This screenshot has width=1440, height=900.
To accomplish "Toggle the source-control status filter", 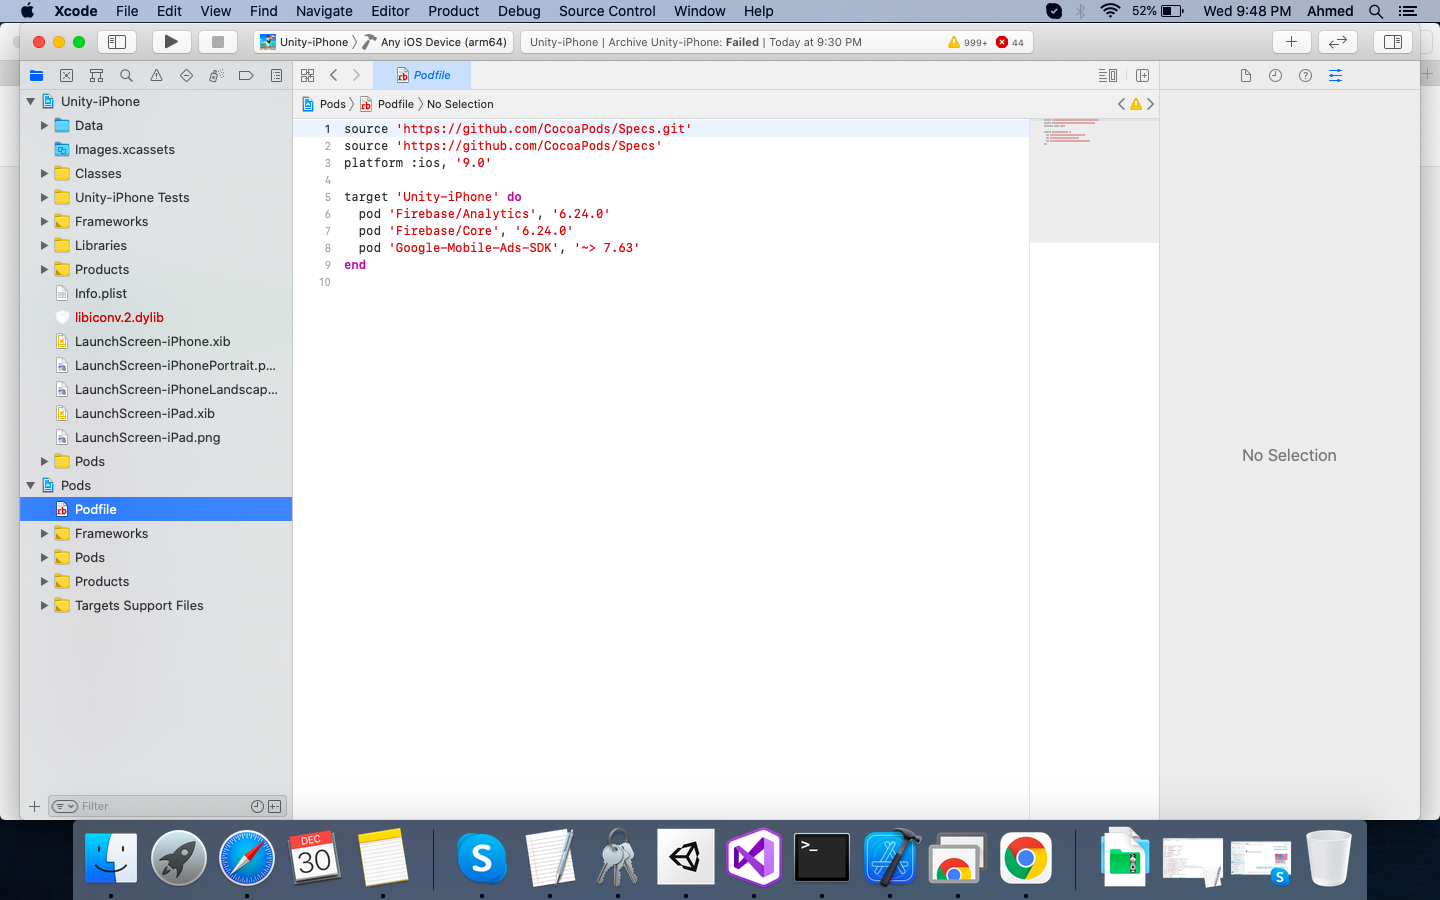I will point(274,806).
